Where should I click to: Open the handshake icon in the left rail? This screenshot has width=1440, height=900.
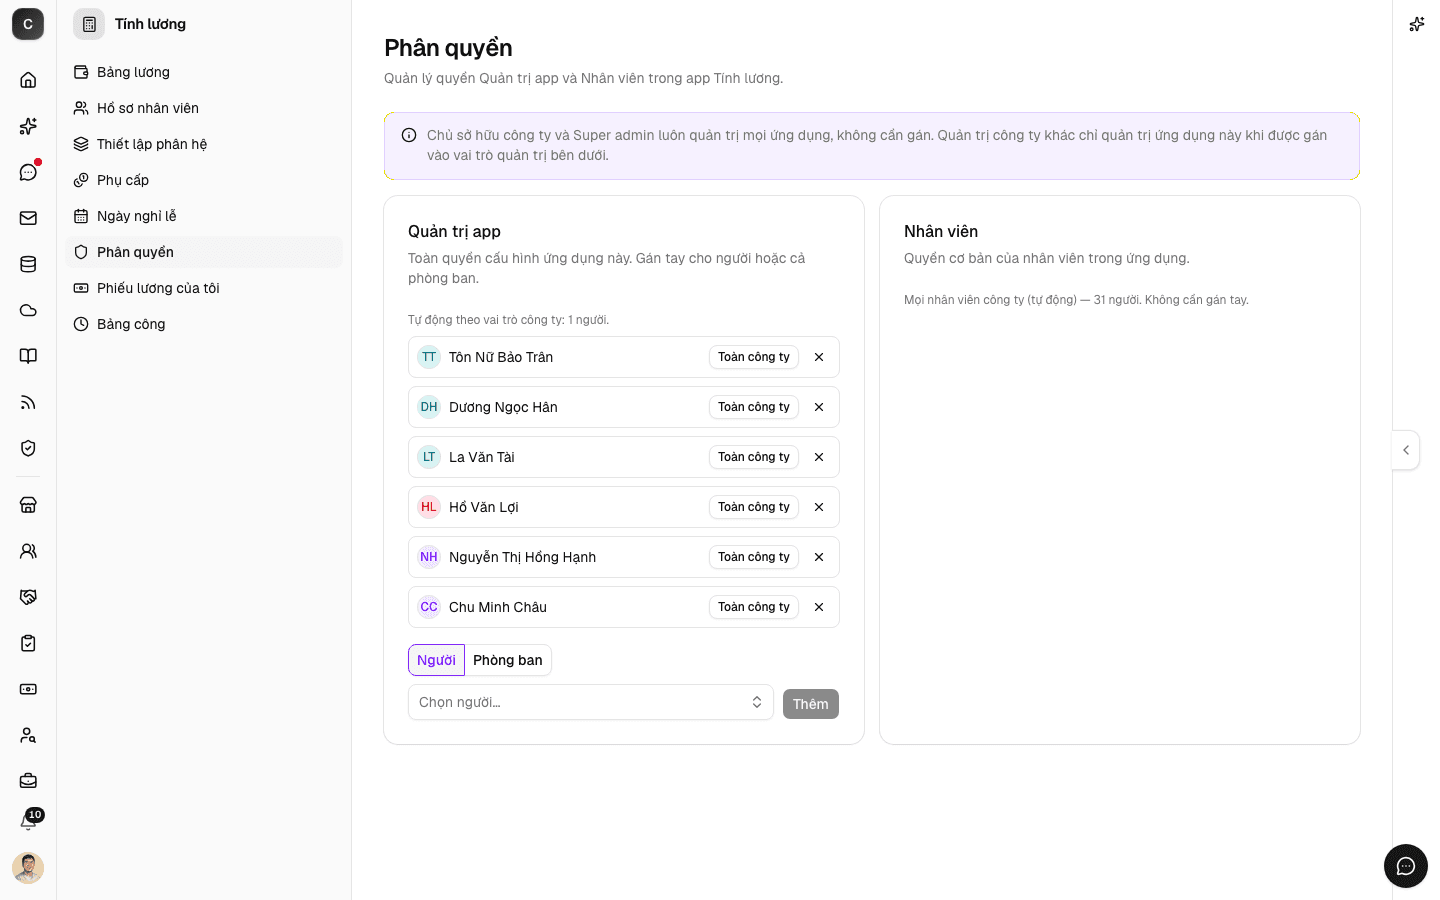(28, 597)
